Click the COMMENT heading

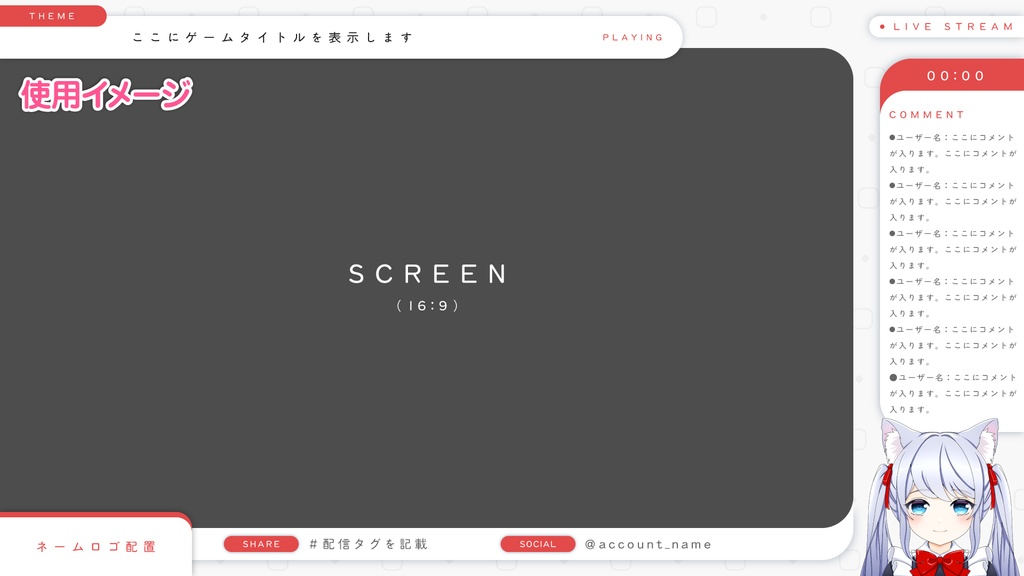point(927,114)
